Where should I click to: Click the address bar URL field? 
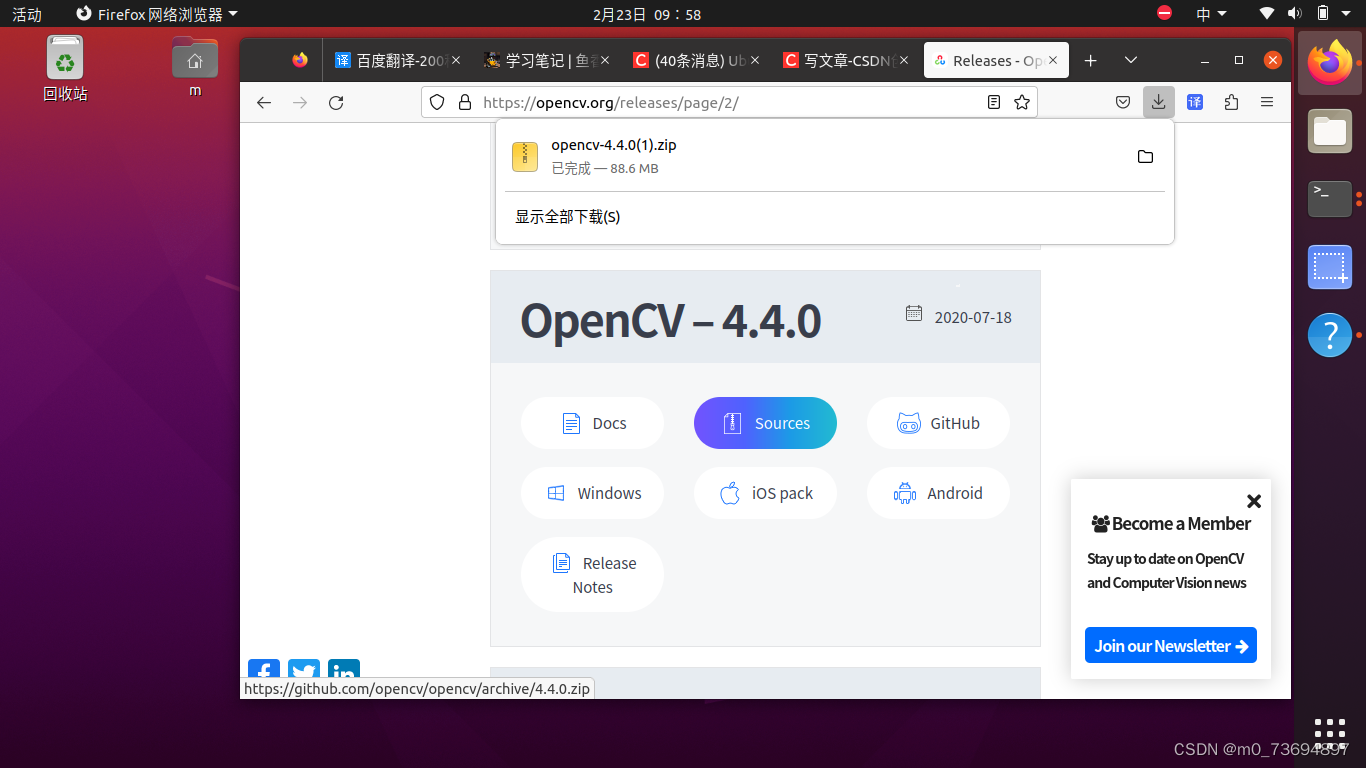(728, 102)
